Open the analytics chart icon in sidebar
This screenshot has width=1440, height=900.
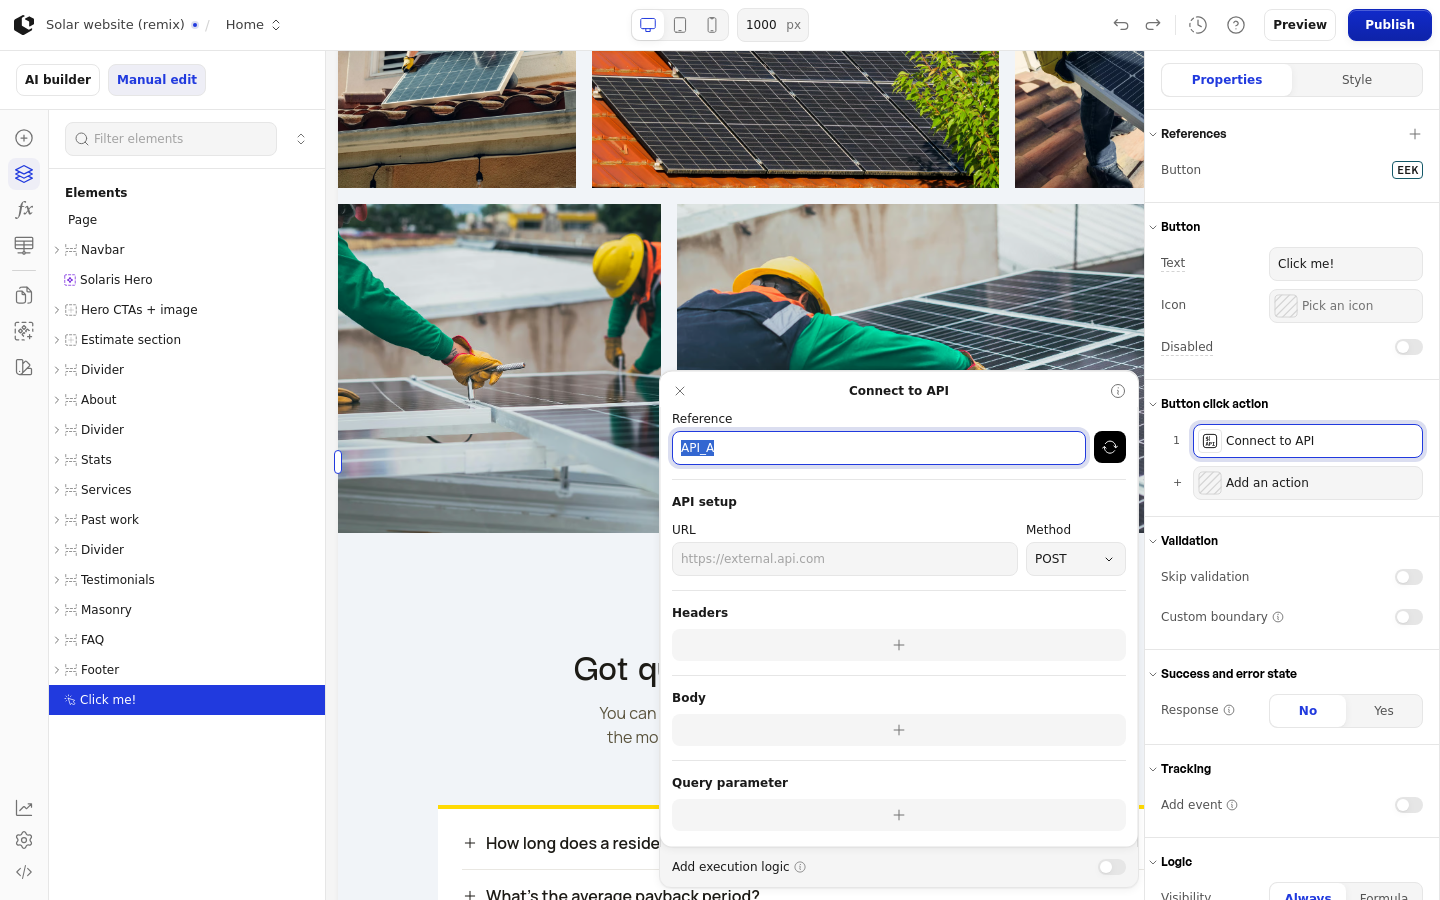pyautogui.click(x=24, y=808)
